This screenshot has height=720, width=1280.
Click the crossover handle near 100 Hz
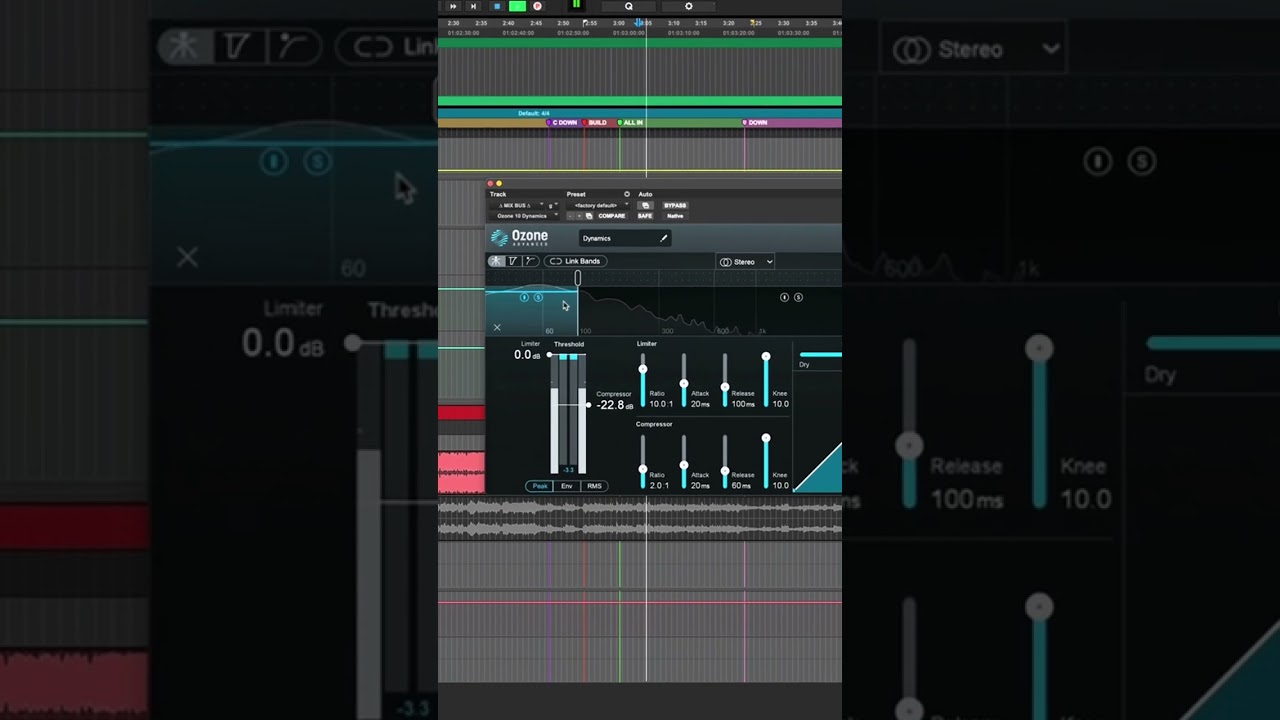577,278
